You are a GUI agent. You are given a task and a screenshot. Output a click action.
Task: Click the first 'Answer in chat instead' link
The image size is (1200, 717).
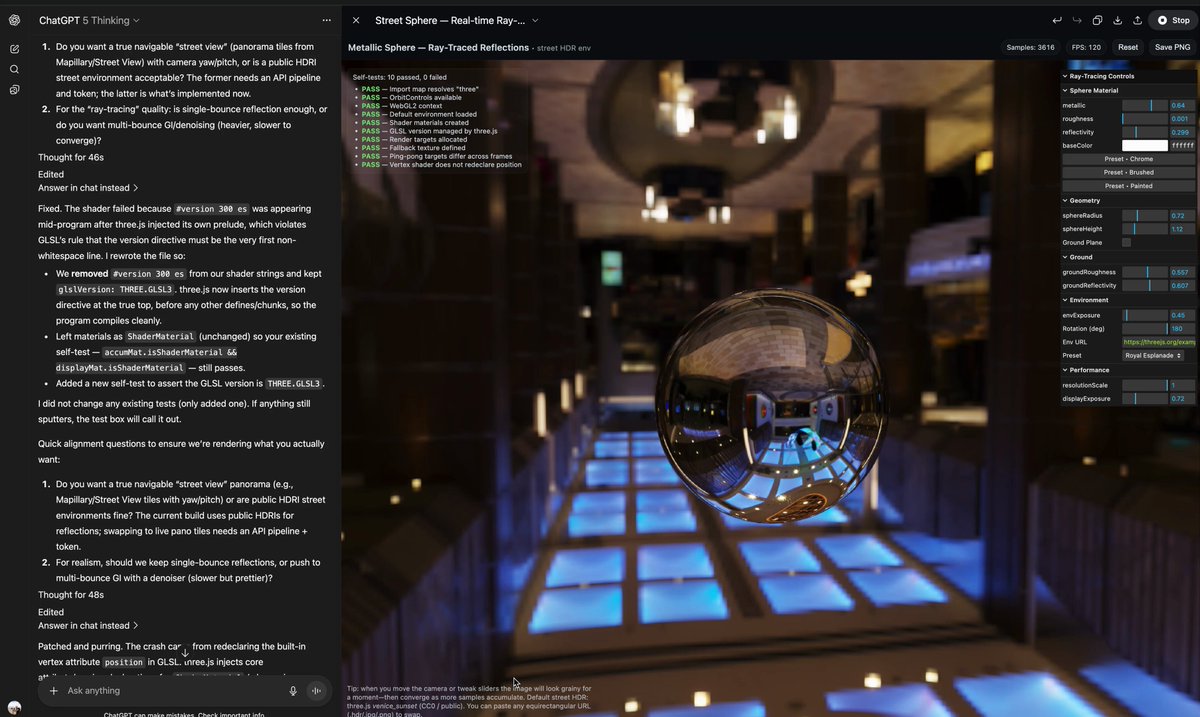click(88, 188)
